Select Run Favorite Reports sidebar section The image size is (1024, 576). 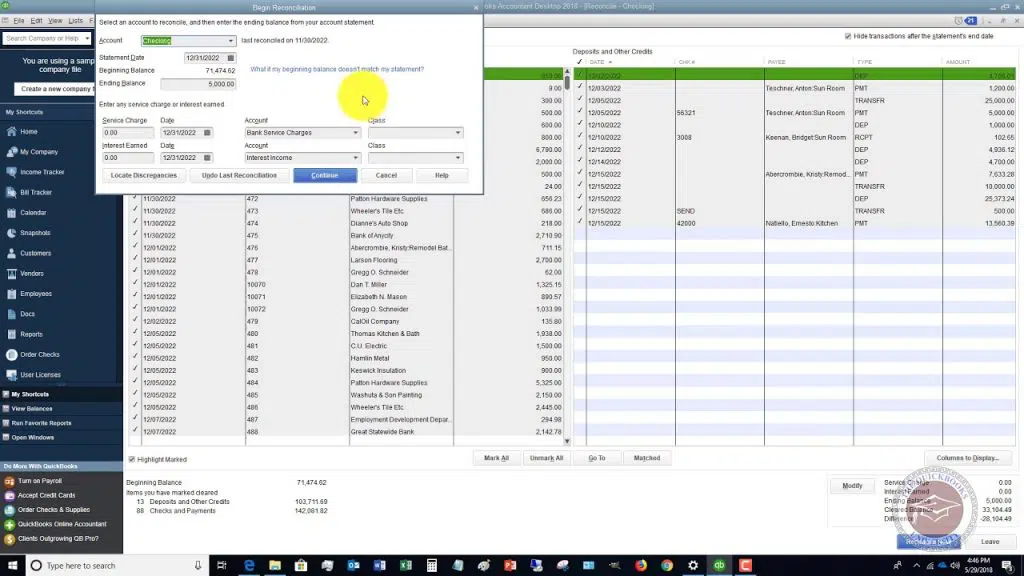point(41,423)
